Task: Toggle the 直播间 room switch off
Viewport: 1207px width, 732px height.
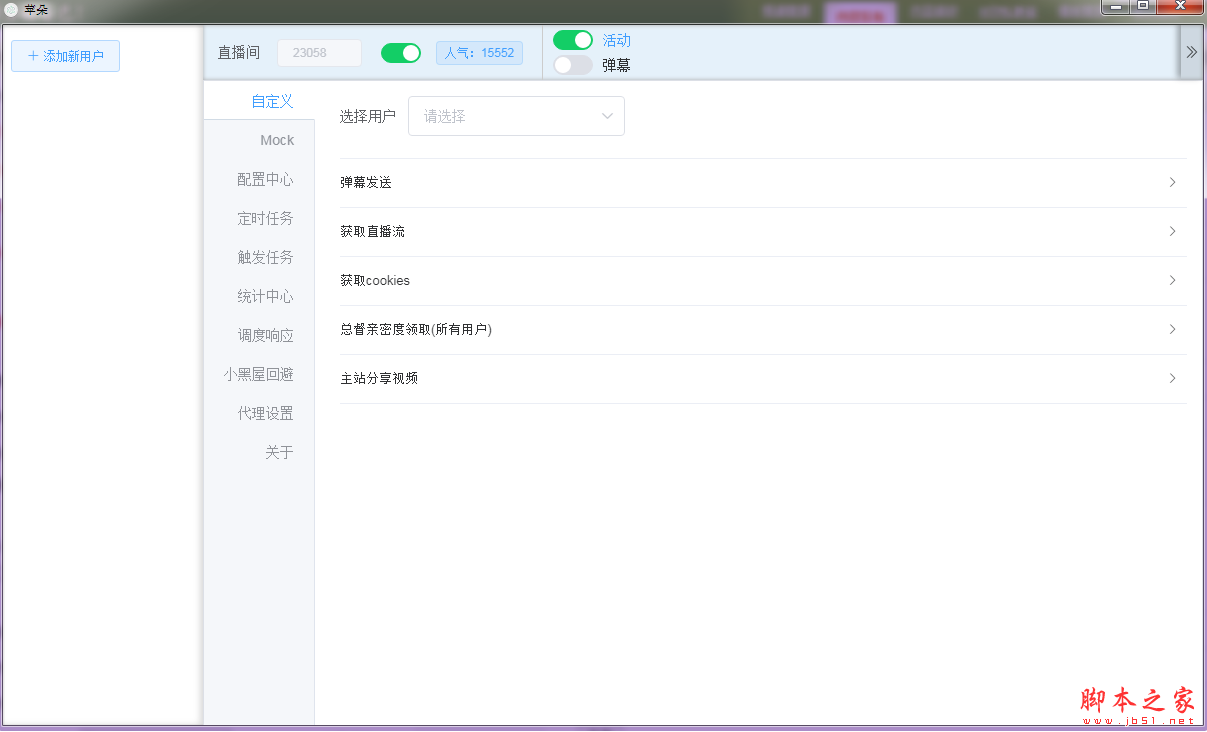Action: pos(401,53)
